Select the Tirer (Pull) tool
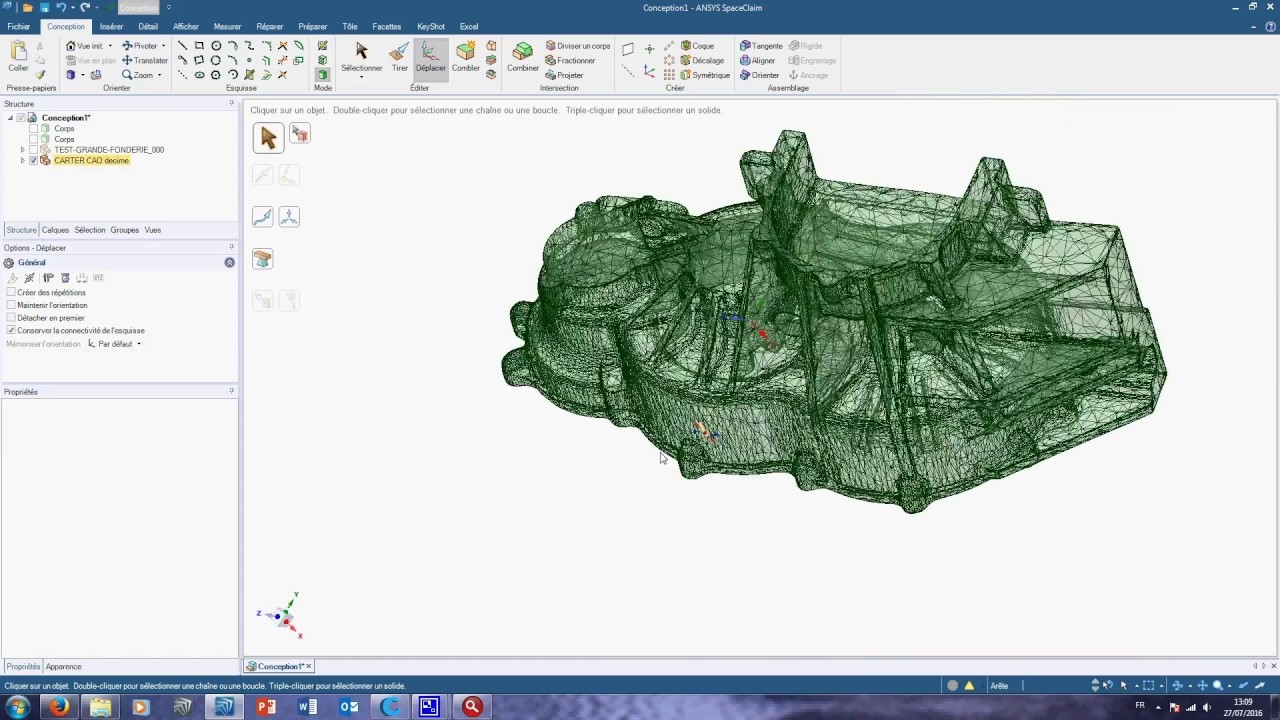The image size is (1280, 720). (399, 56)
